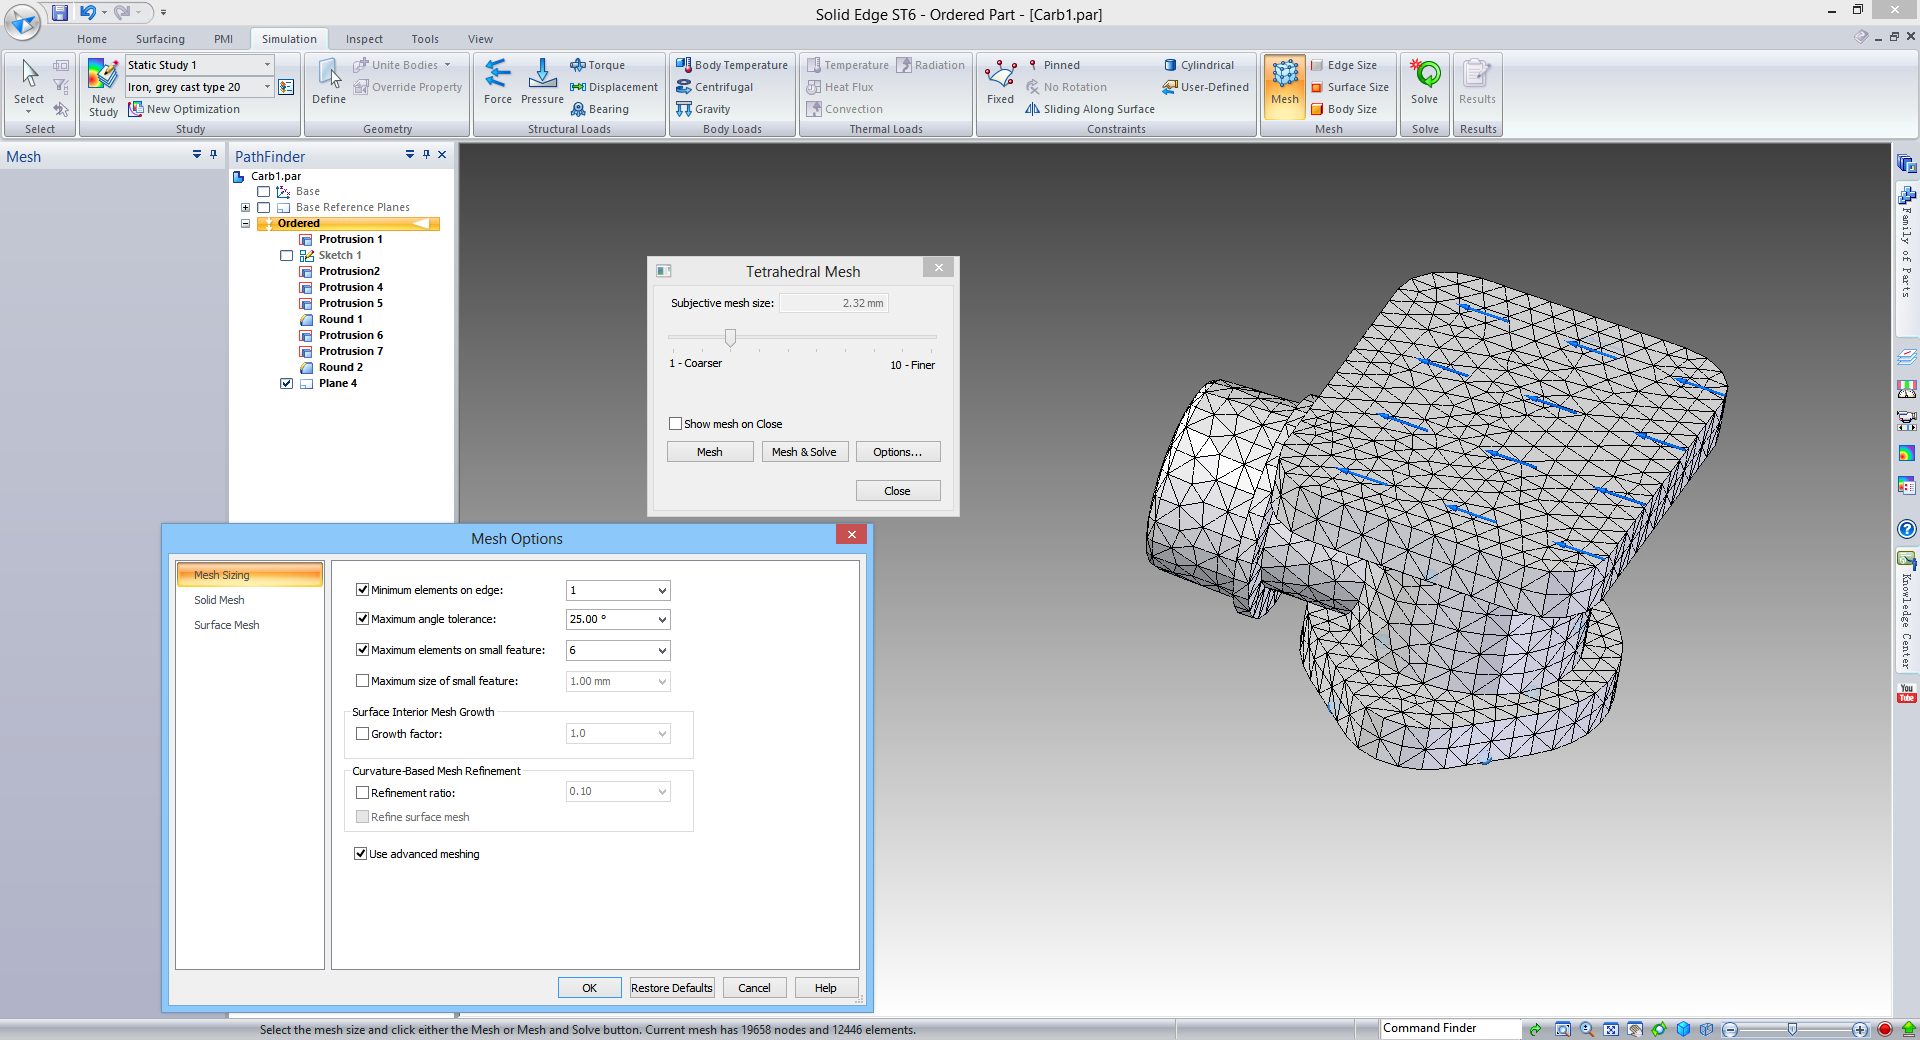Viewport: 1920px width, 1040px height.
Task: Uncheck Use advanced meshing
Action: coord(361,854)
